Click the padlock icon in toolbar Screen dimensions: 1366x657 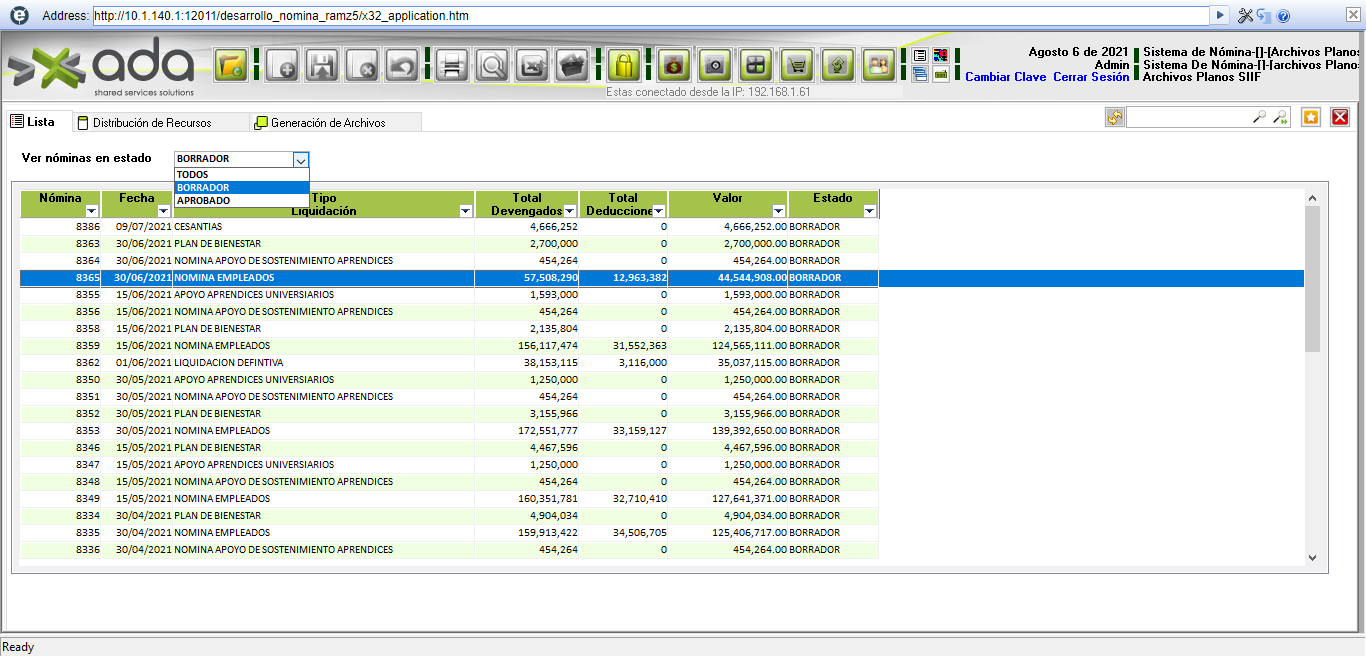pyautogui.click(x=624, y=66)
